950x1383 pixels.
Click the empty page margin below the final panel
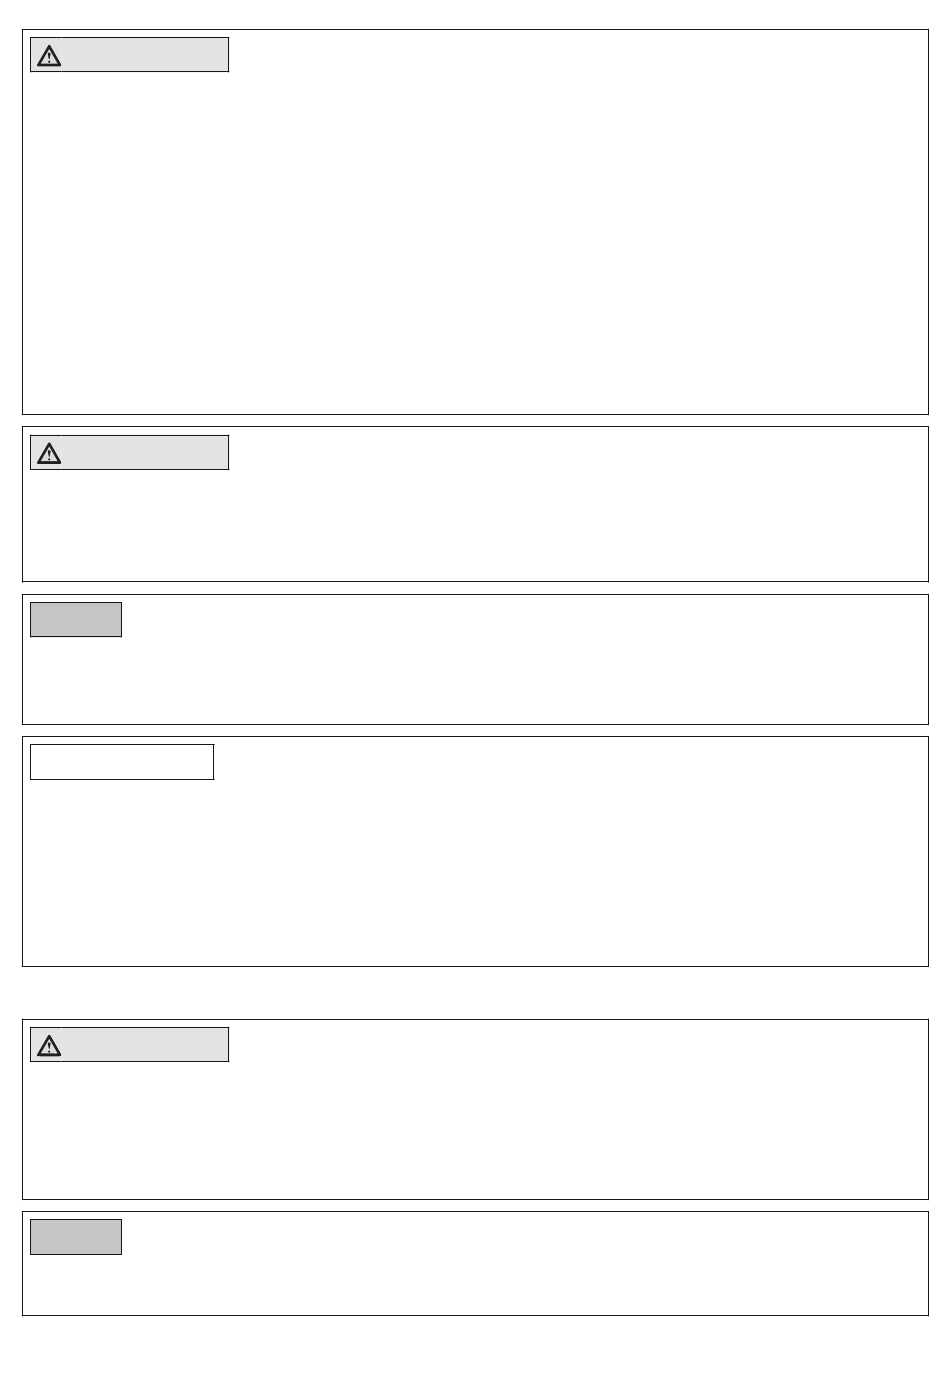click(475, 1349)
